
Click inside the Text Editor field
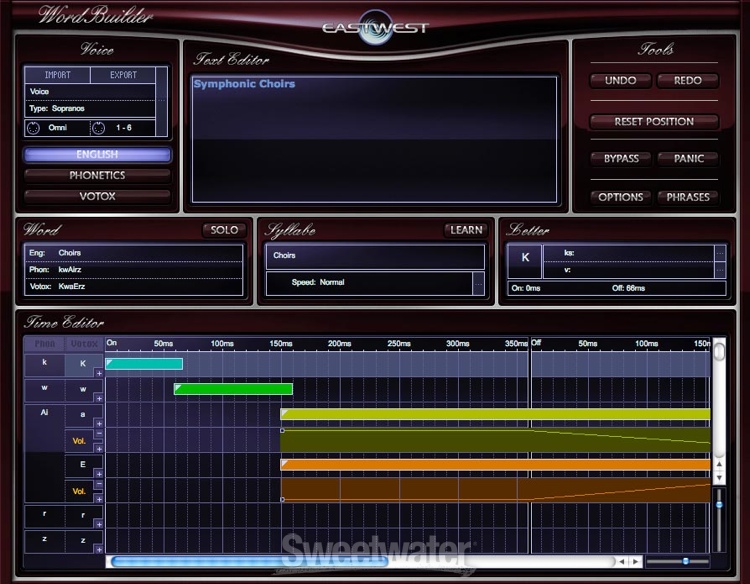click(x=375, y=139)
